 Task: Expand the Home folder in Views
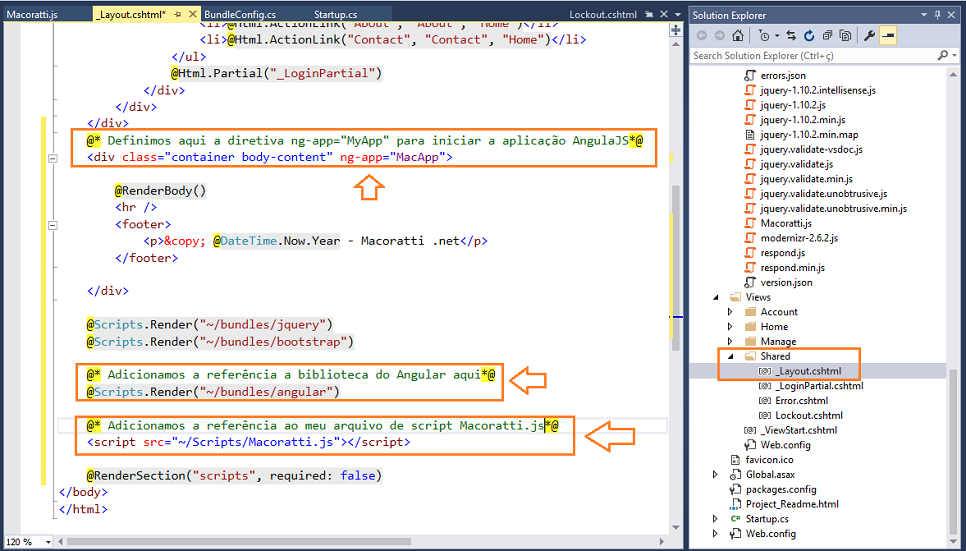coord(731,327)
